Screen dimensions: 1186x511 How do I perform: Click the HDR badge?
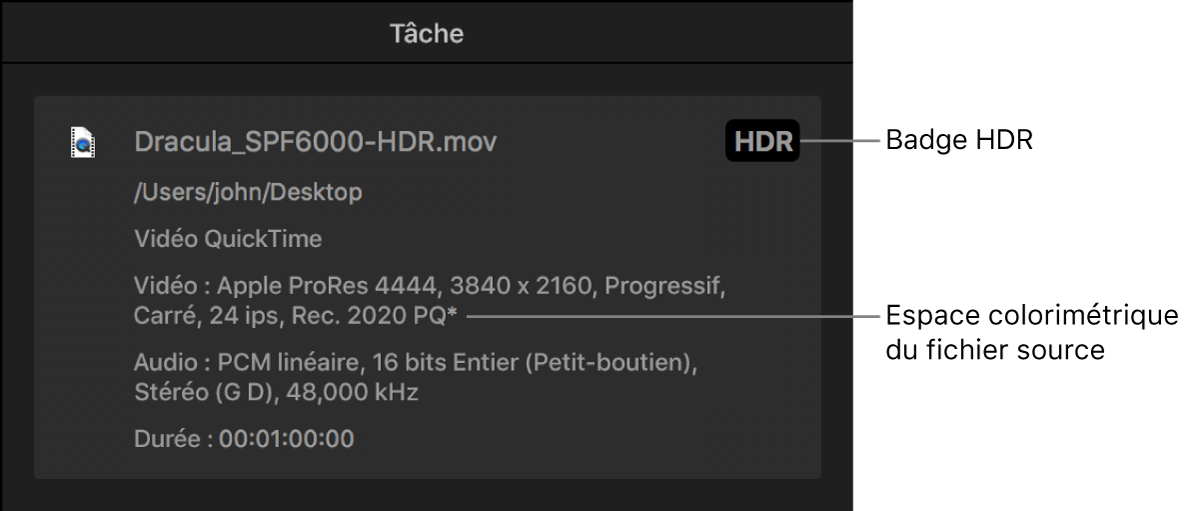(x=762, y=143)
